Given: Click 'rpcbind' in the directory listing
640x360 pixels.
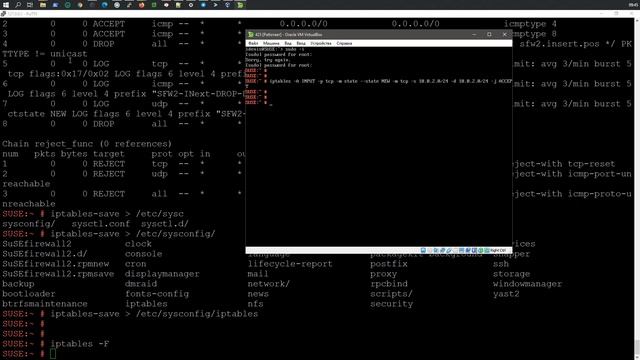Looking at the screenshot, I should pyautogui.click(x=389, y=284).
